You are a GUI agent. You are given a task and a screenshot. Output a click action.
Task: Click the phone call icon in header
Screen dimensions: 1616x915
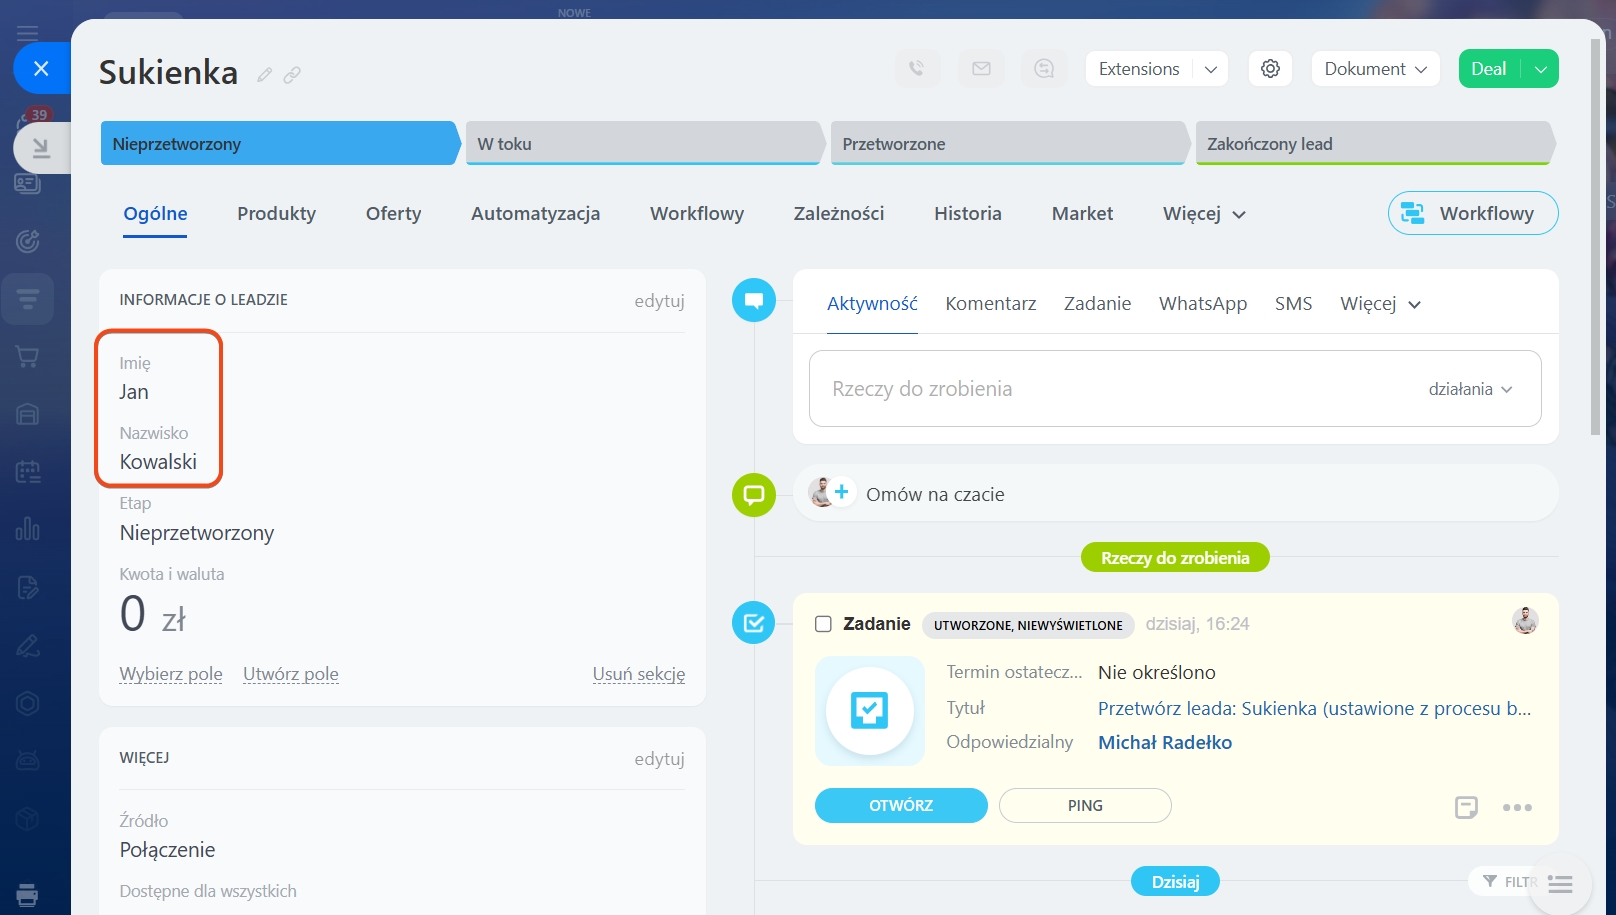coord(917,69)
